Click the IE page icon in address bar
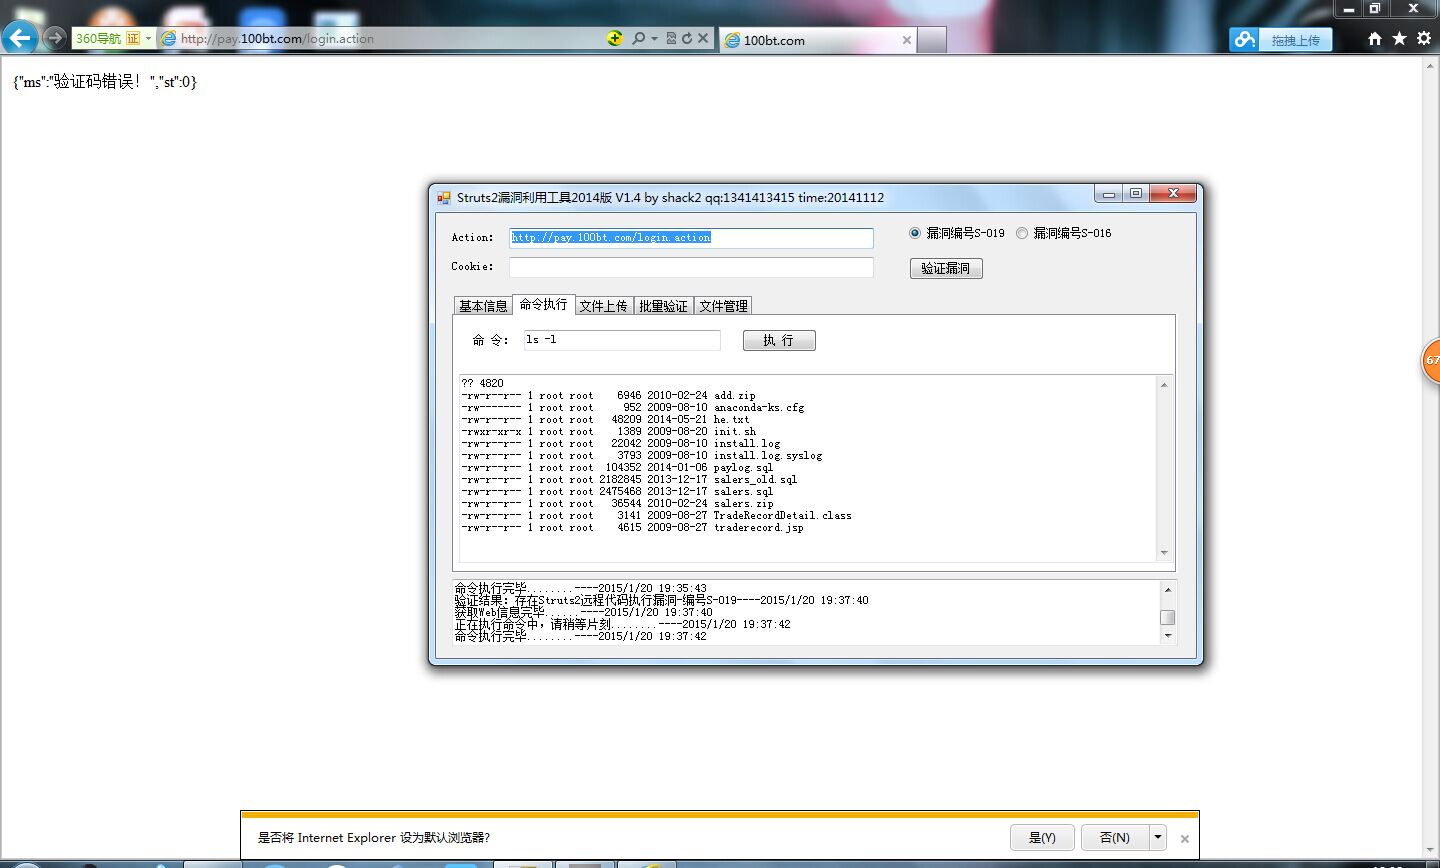Image resolution: width=1440 pixels, height=868 pixels. pos(169,38)
